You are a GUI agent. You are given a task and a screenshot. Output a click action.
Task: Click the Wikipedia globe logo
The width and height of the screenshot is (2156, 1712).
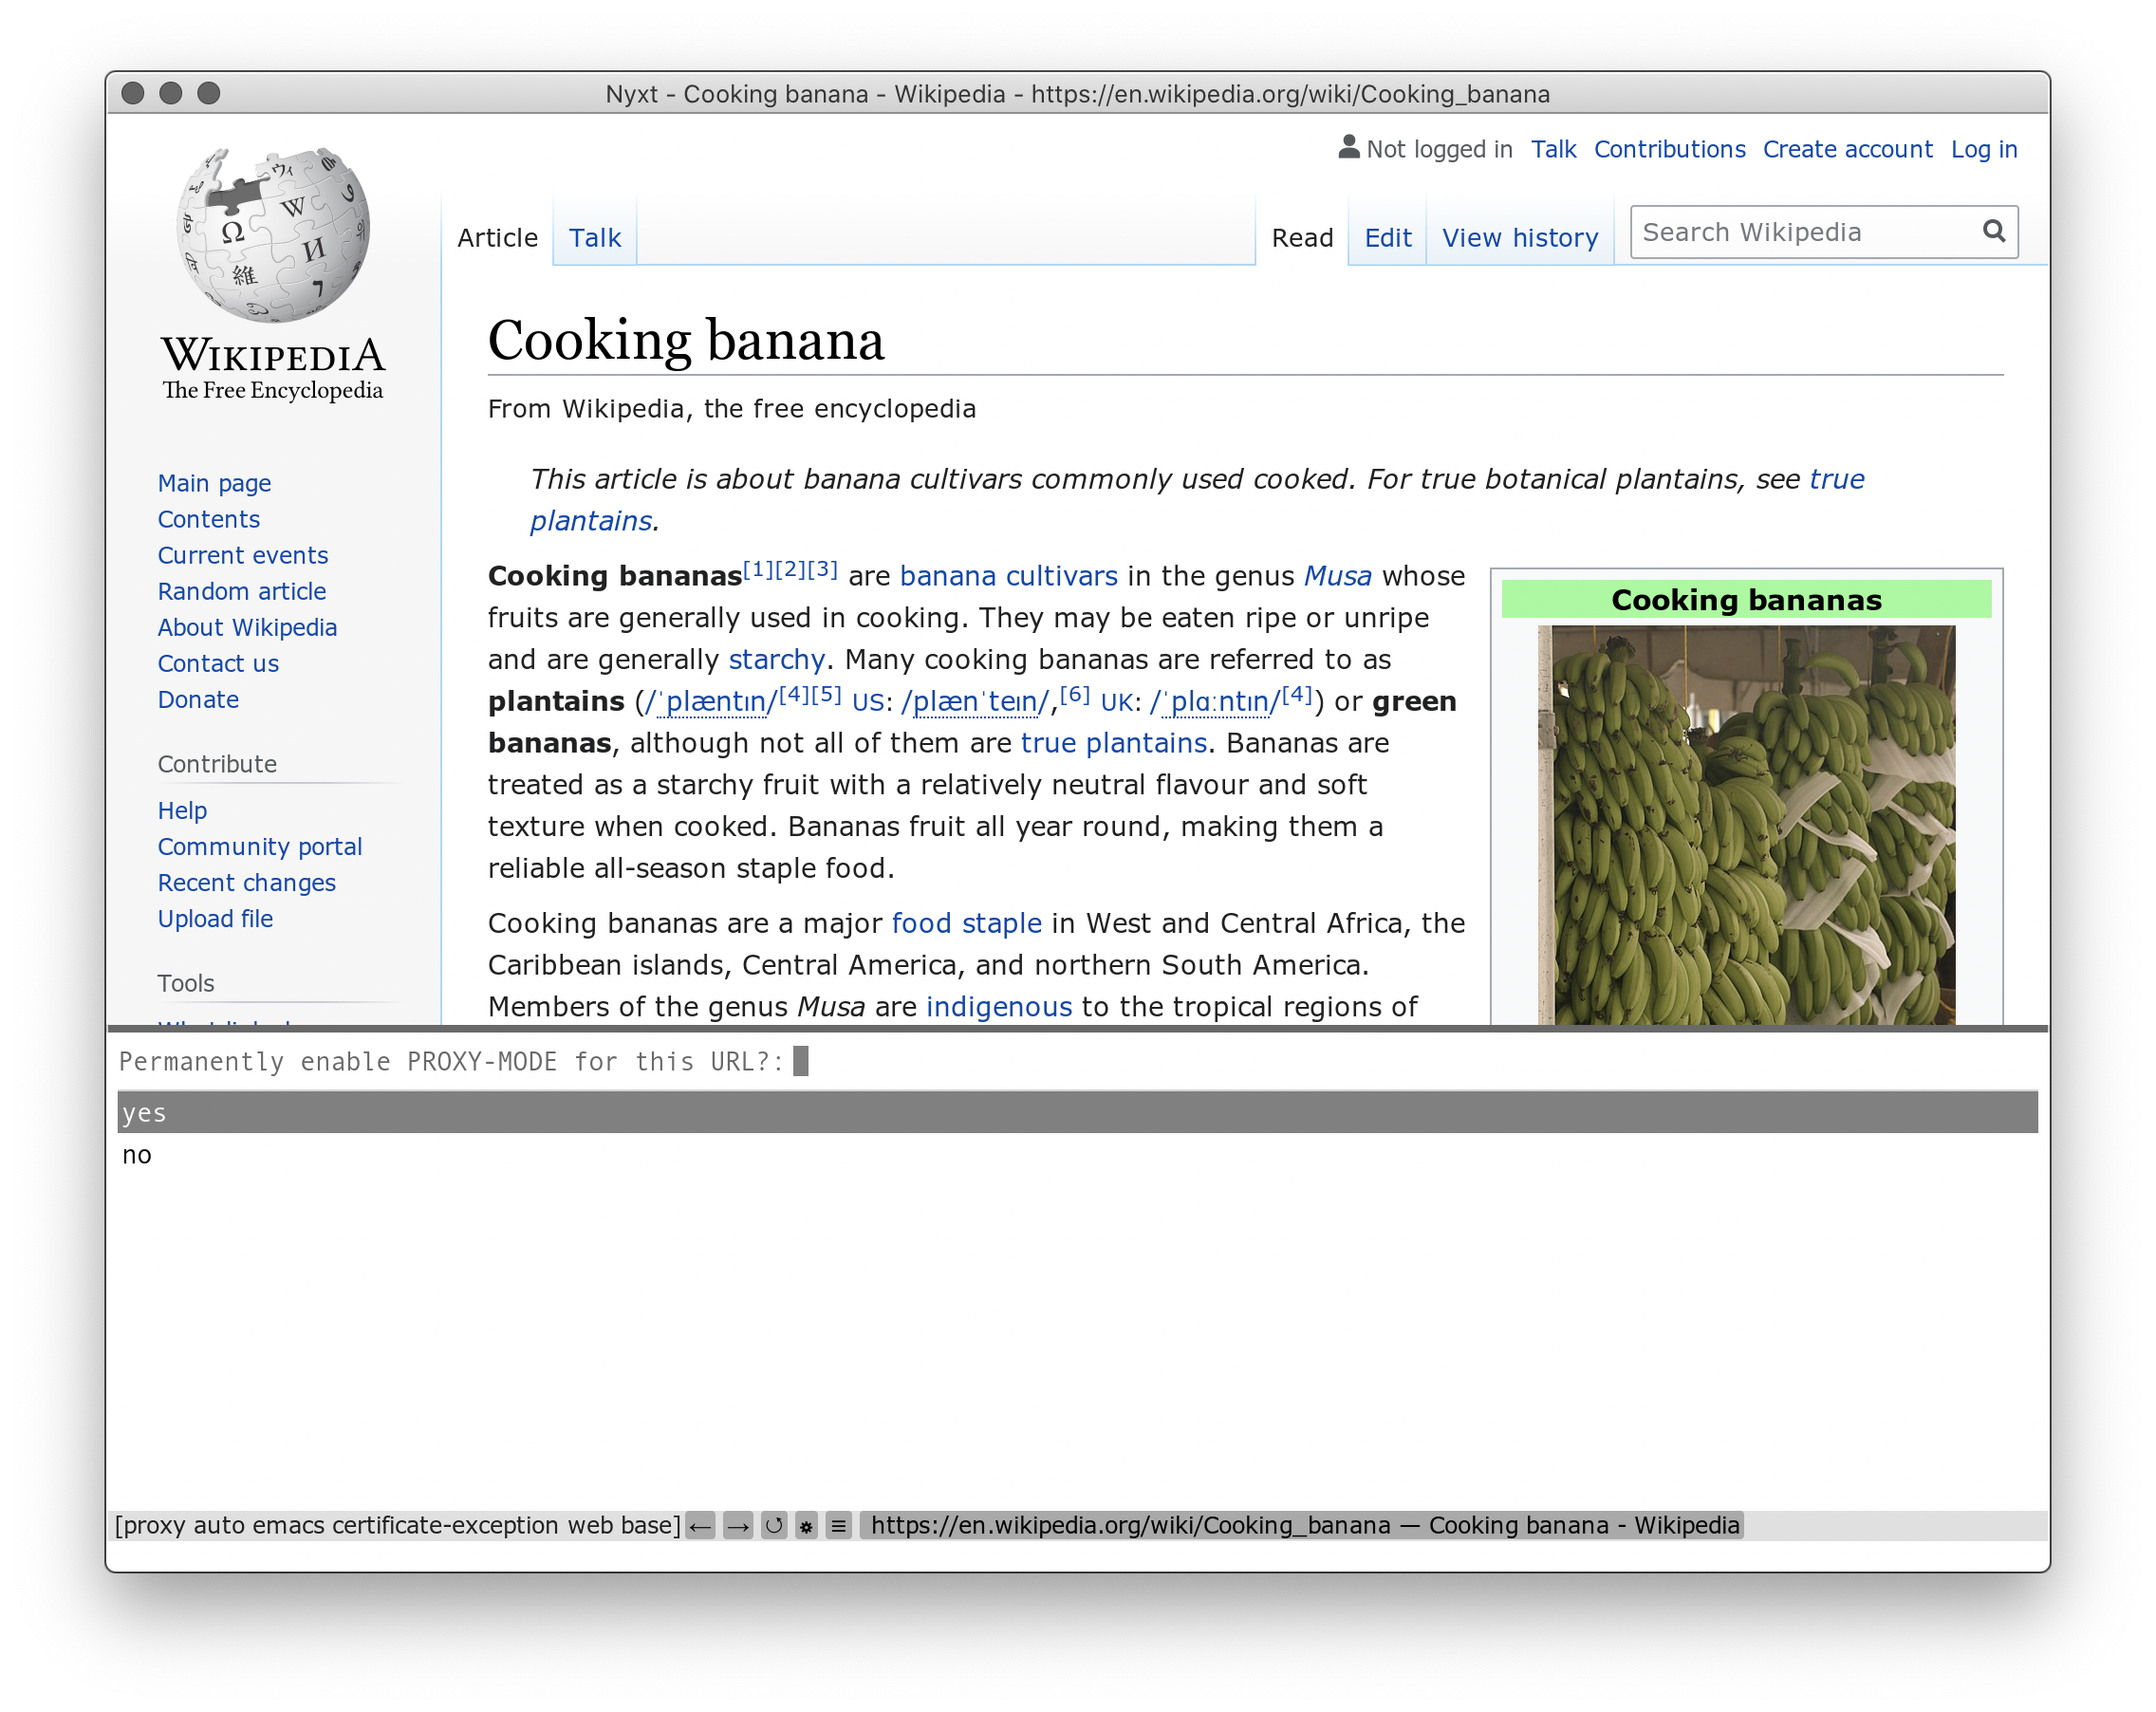pyautogui.click(x=273, y=235)
